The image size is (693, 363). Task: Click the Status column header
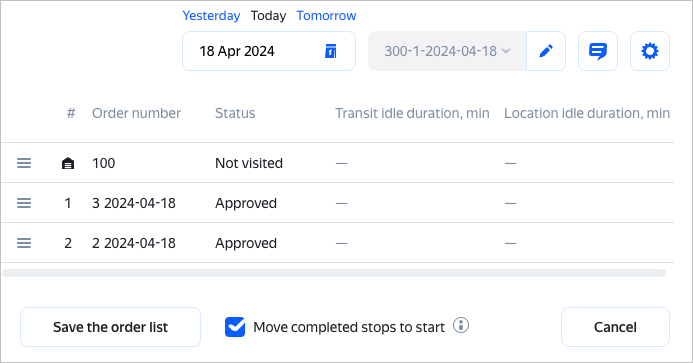pos(235,114)
